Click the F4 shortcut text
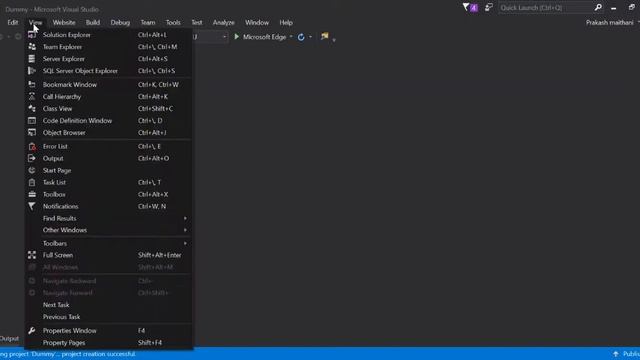Image resolution: width=640 pixels, height=360 pixels. click(141, 331)
